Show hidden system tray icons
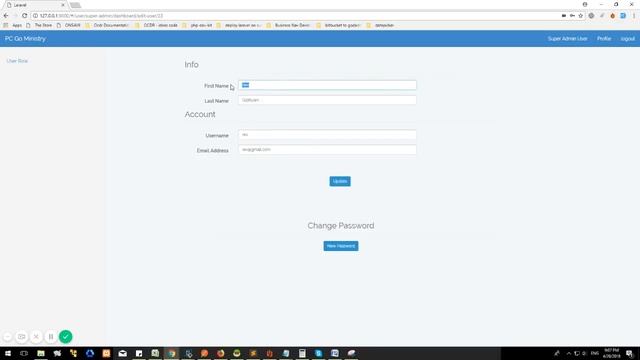 (569, 353)
